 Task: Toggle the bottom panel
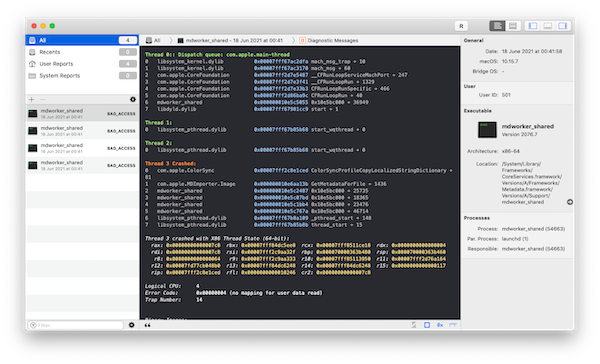(x=548, y=26)
